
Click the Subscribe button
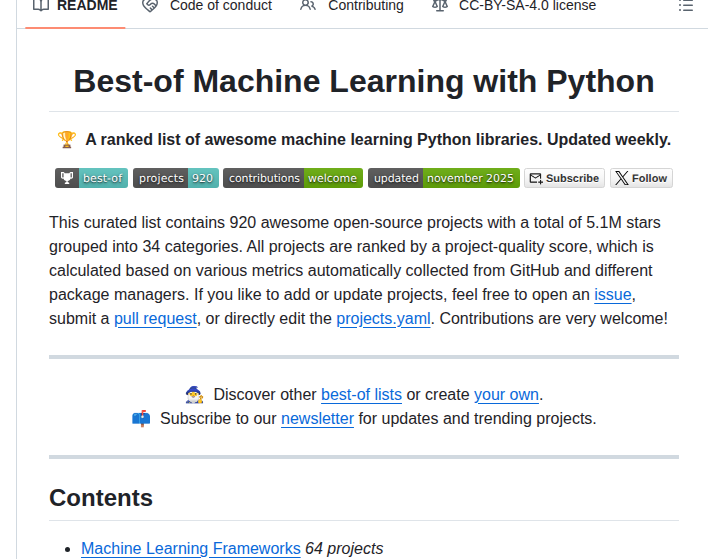[564, 178]
